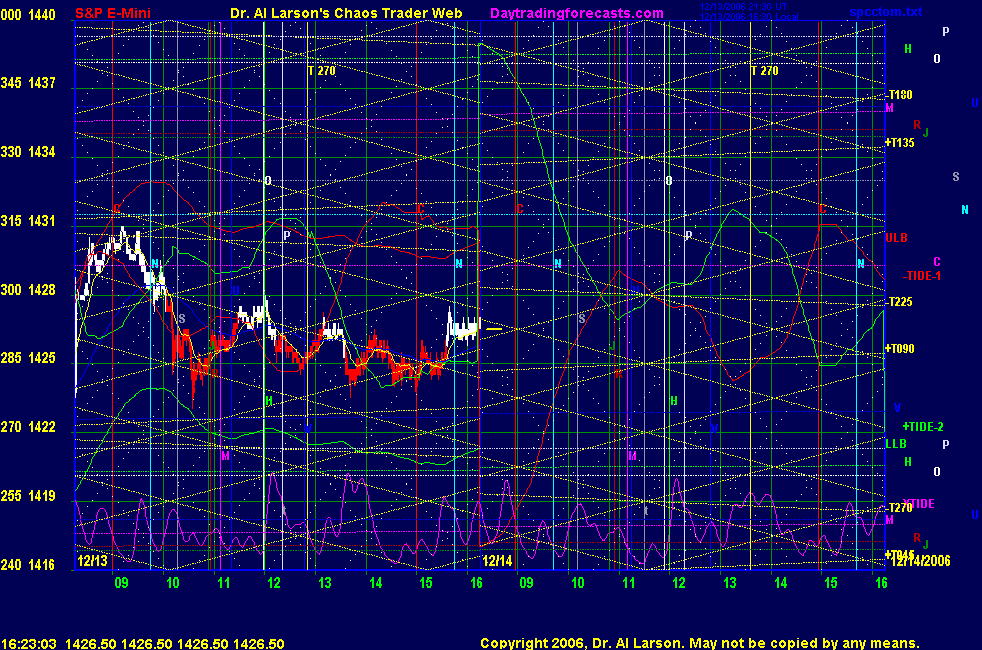Select the green "+TIDE-2" label
Screen dimensions: 982x650
click(923, 427)
